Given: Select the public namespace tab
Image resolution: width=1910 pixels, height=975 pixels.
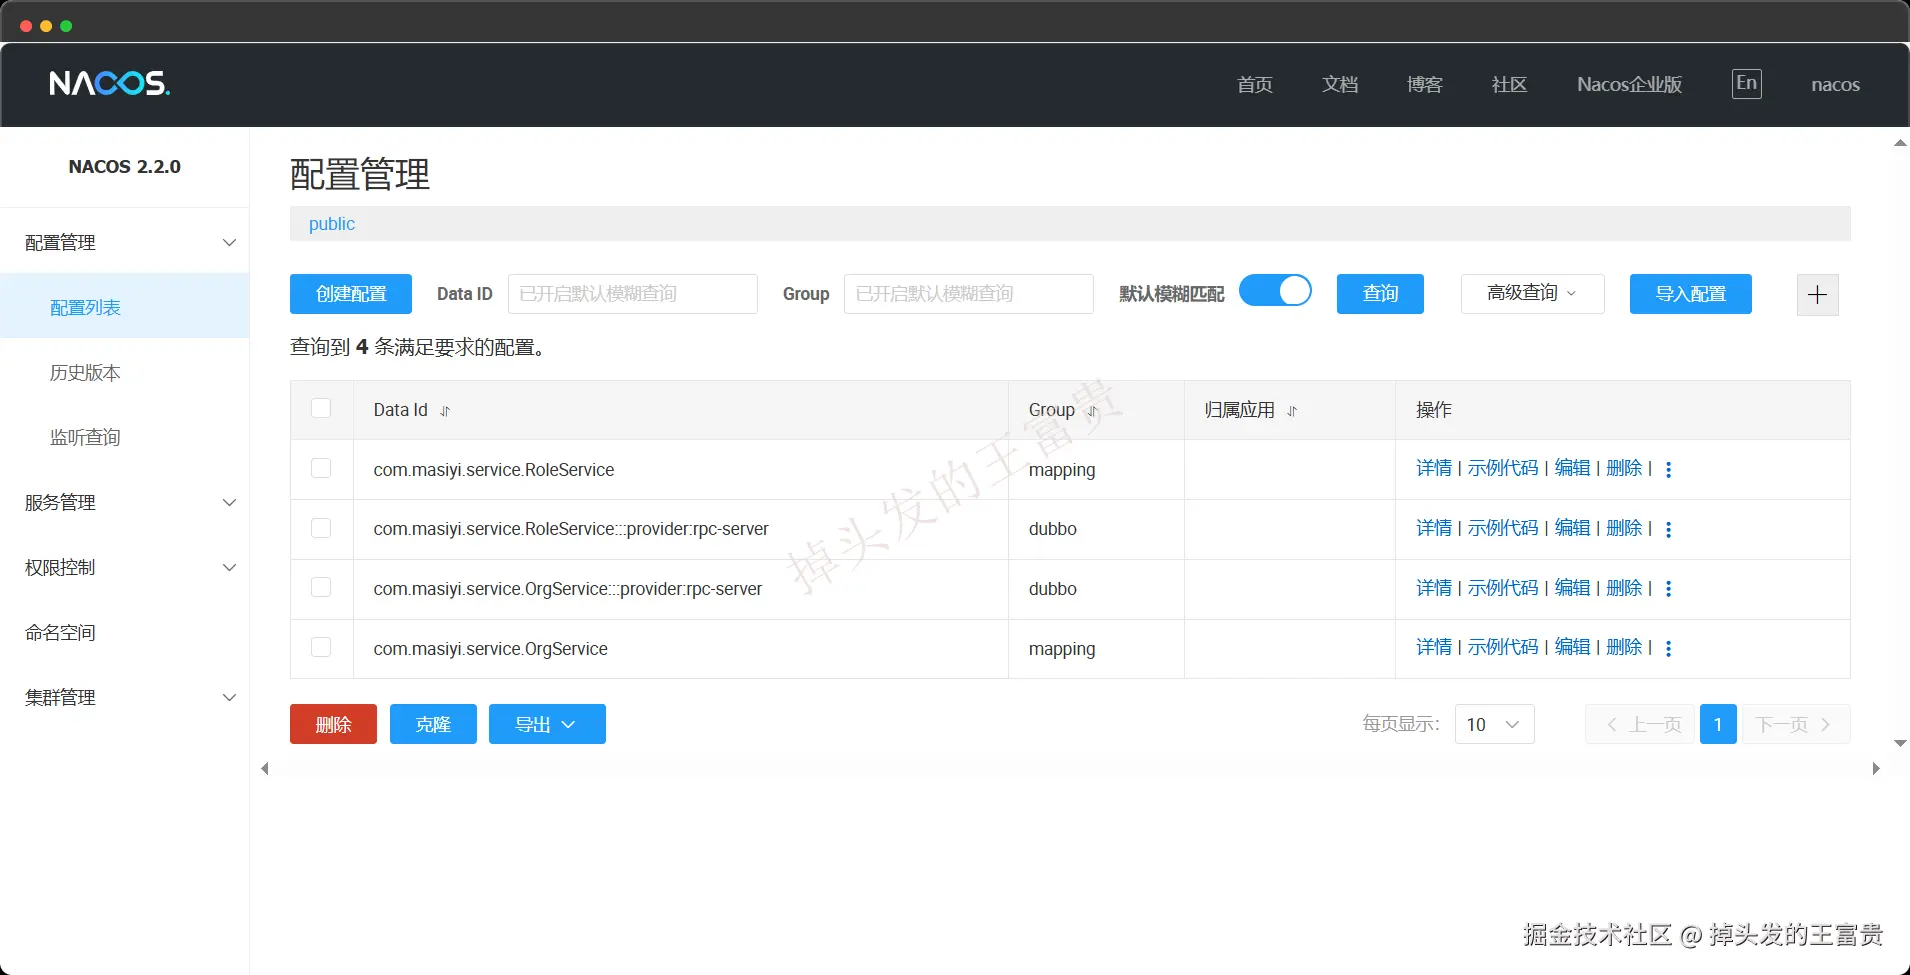Looking at the screenshot, I should pos(332,224).
